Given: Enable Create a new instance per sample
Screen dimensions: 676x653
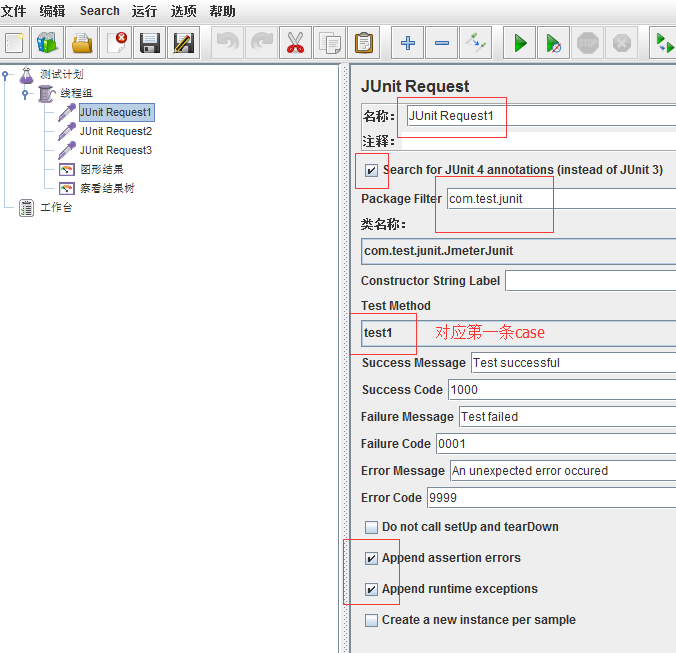Looking at the screenshot, I should (371, 620).
